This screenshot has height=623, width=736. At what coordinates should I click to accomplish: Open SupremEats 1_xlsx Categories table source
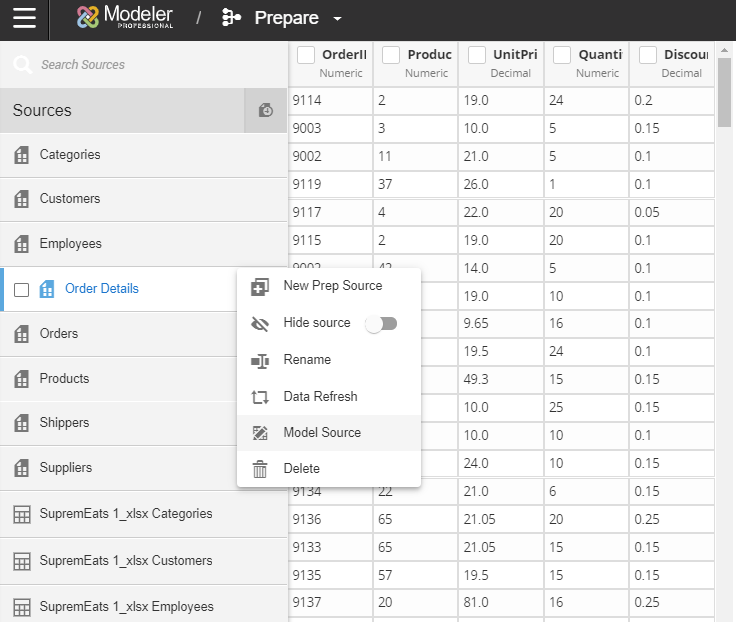tap(125, 514)
